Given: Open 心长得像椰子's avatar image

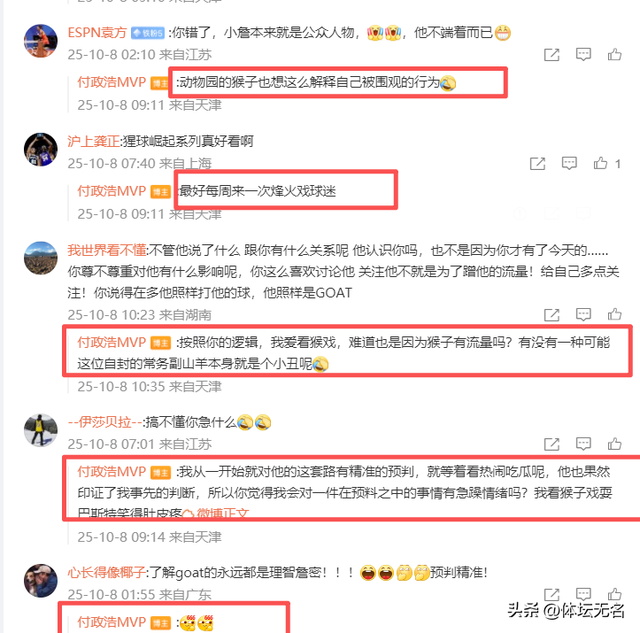Looking at the screenshot, I should [41, 580].
